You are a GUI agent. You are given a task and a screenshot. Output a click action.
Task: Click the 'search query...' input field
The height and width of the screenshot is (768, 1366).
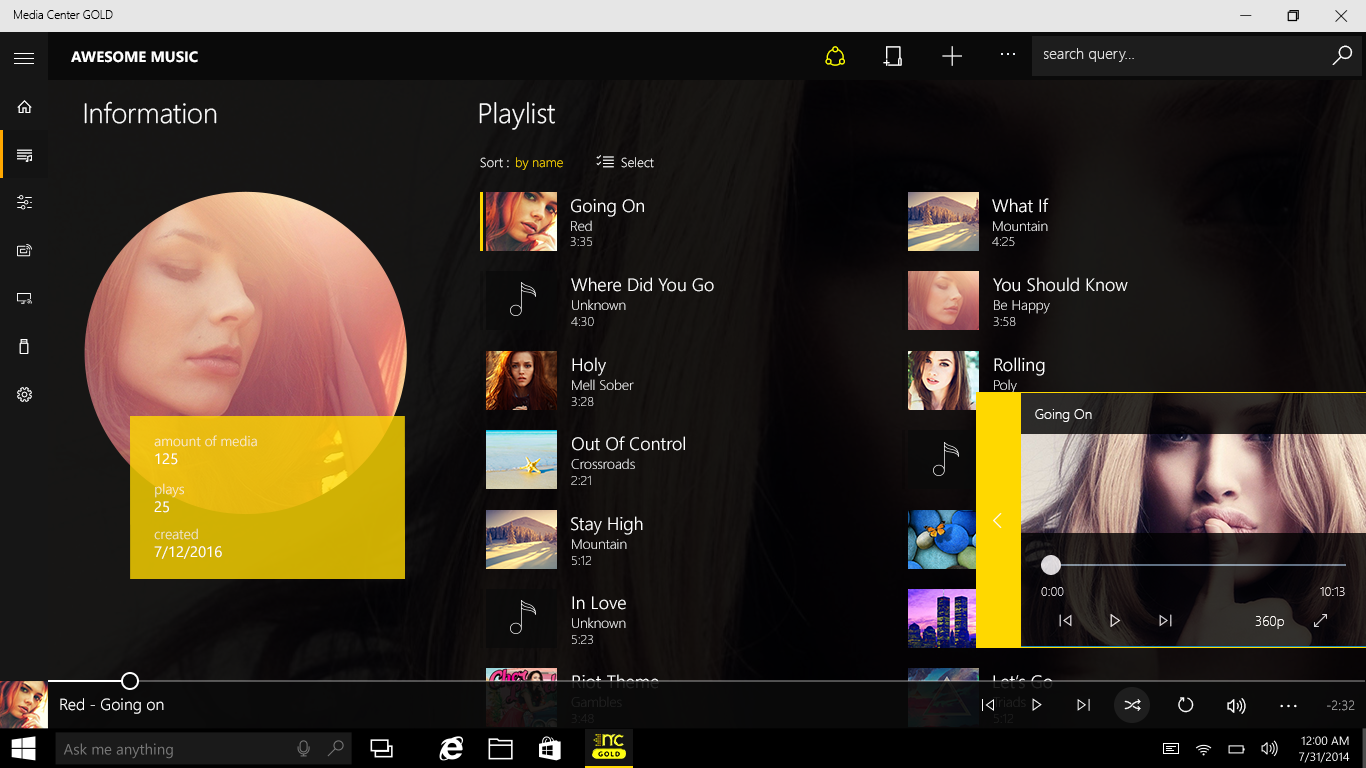click(1180, 55)
